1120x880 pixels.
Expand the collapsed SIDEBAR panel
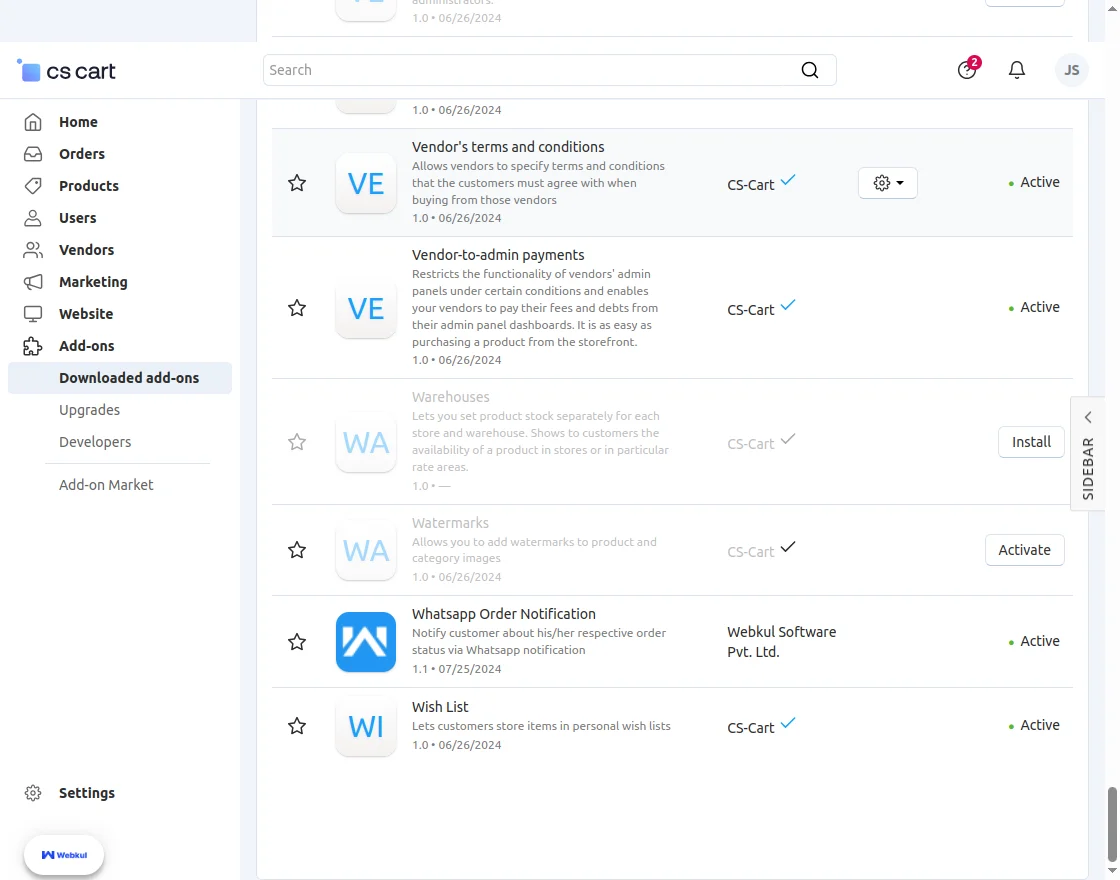1088,455
